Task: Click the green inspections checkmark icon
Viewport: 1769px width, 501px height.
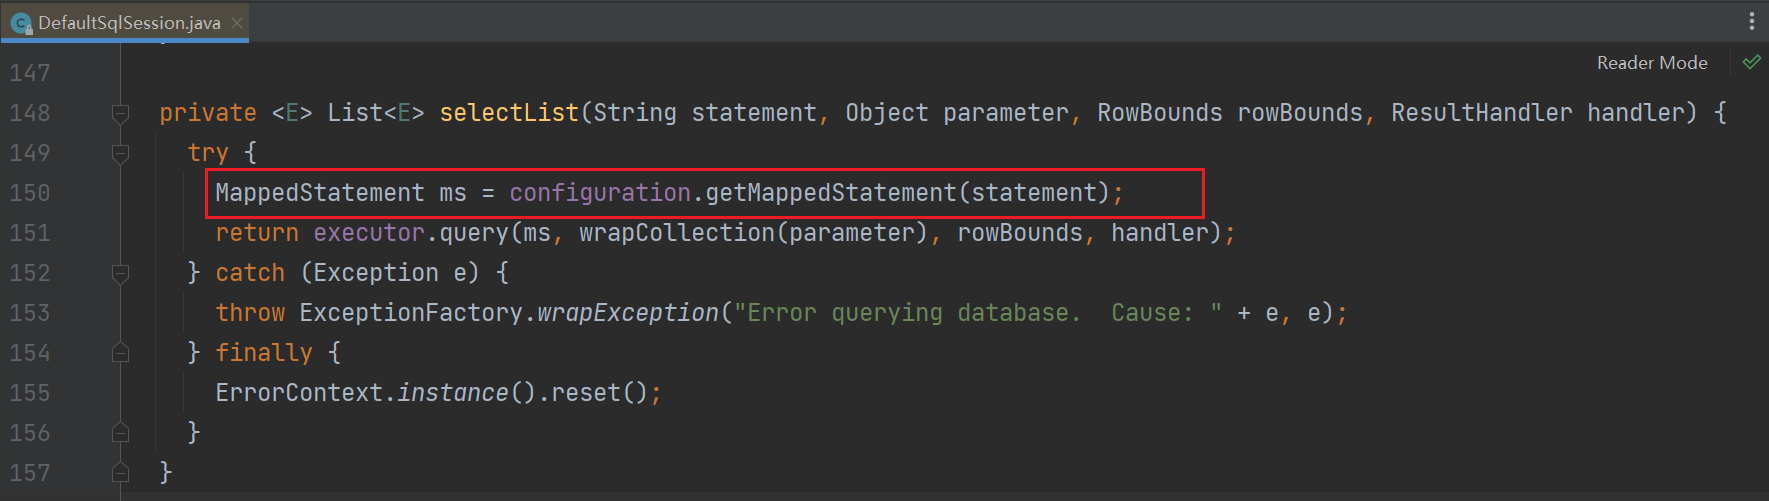Action: point(1751,62)
